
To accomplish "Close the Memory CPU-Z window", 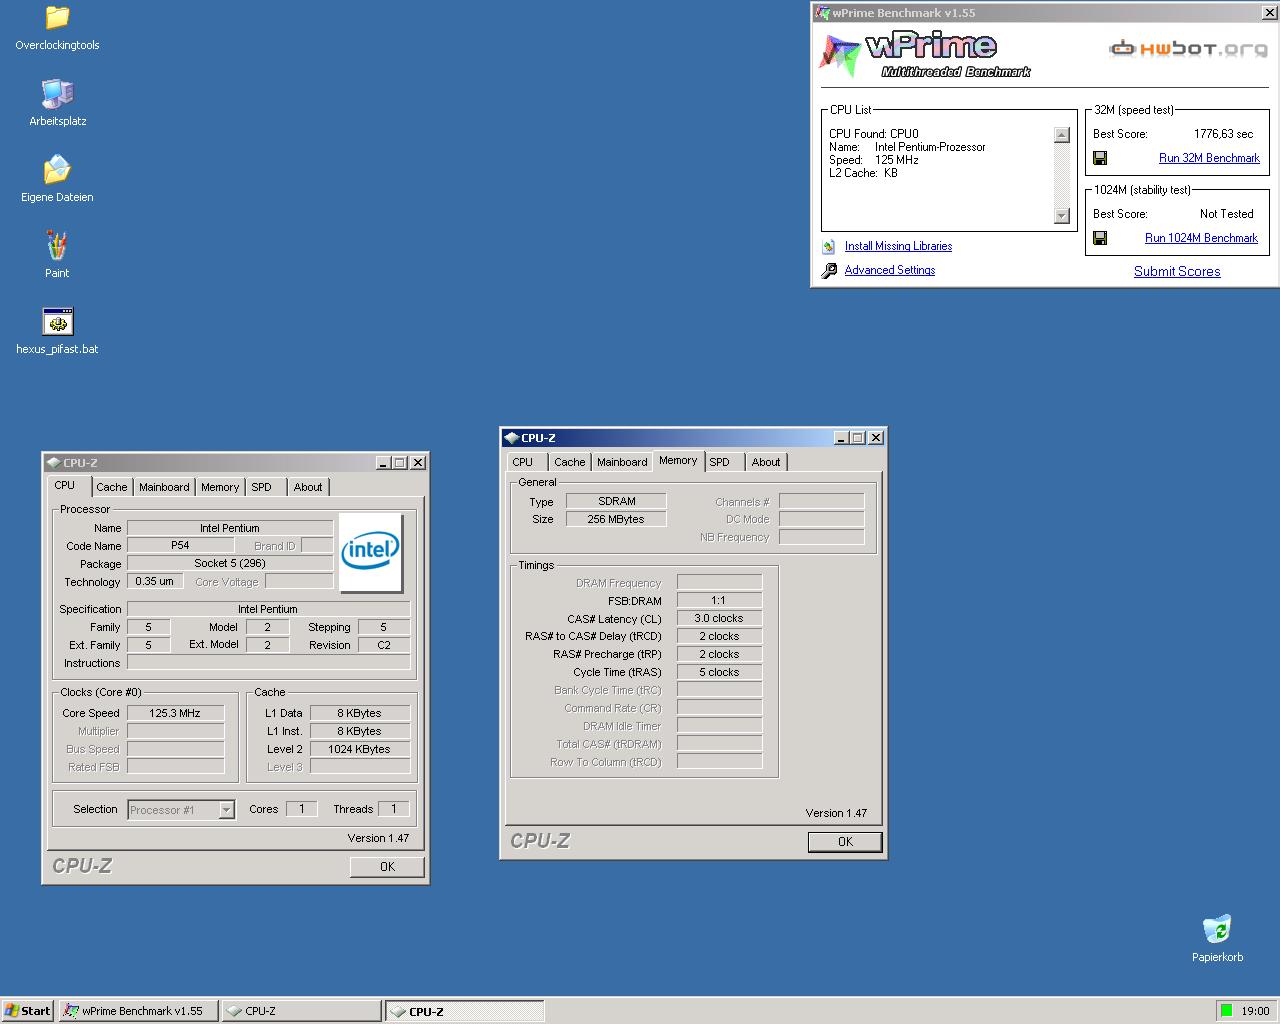I will pos(876,438).
